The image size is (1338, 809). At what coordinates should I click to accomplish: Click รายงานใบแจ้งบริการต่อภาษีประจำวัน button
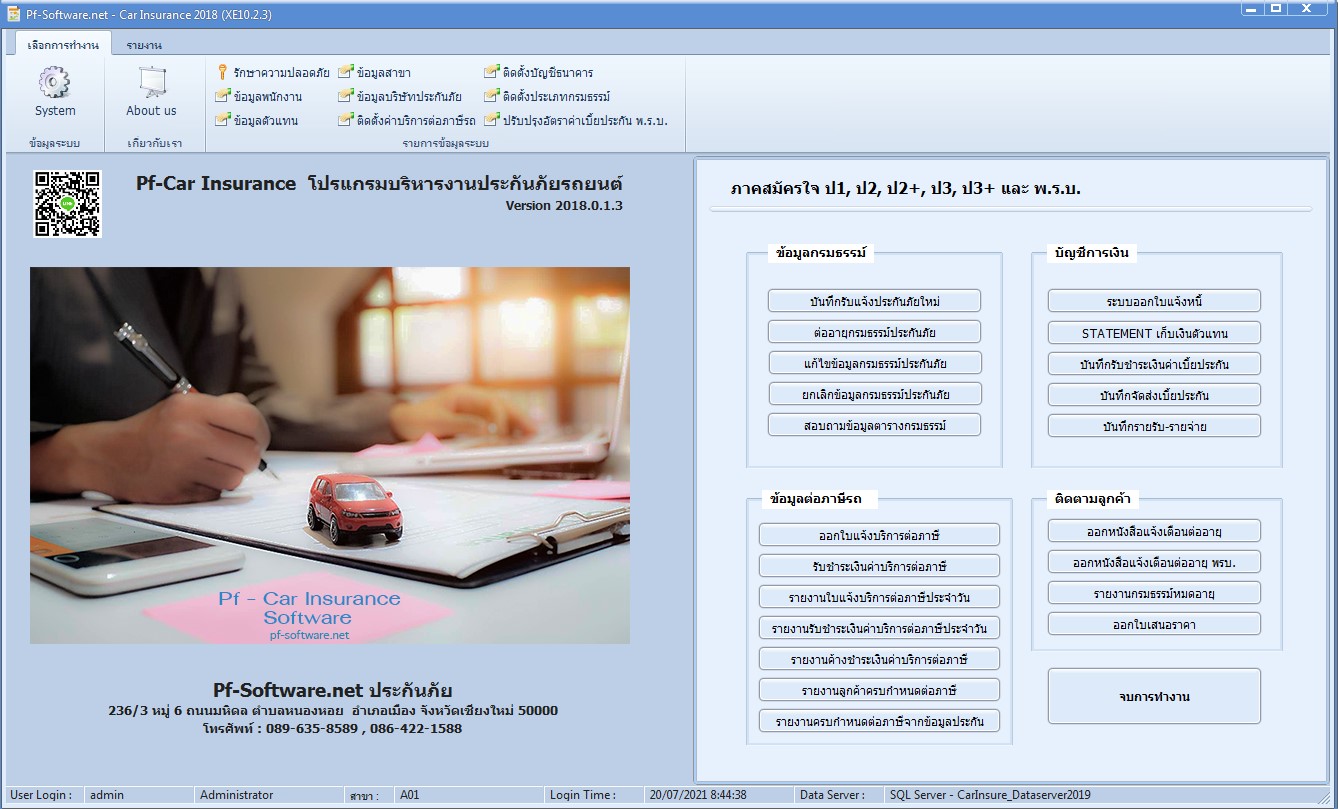(879, 597)
